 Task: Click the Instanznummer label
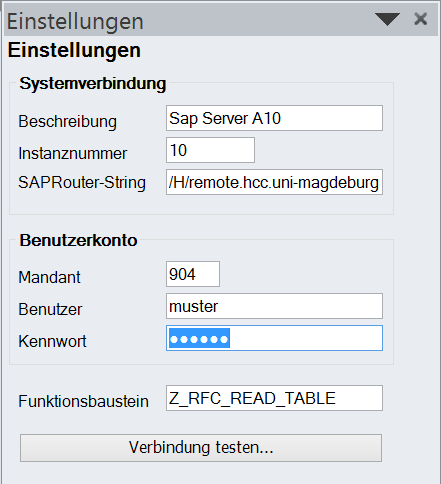pos(73,153)
